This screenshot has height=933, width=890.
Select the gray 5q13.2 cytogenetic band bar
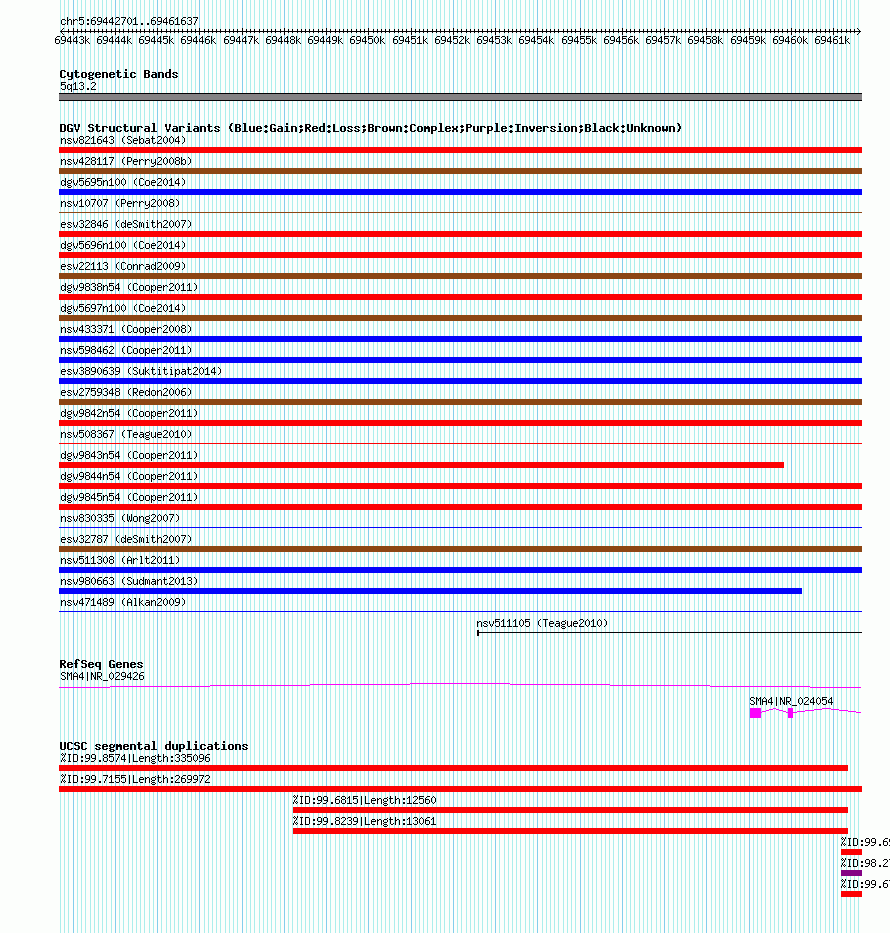pos(460,97)
